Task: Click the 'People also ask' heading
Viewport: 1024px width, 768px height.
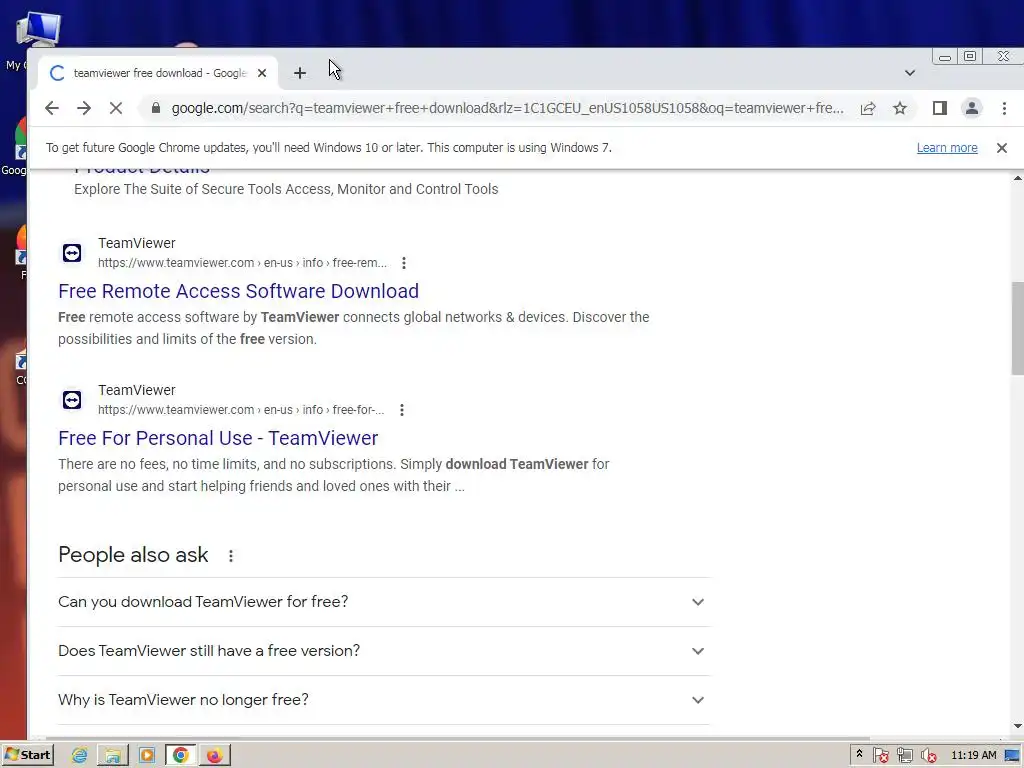Action: tap(133, 555)
